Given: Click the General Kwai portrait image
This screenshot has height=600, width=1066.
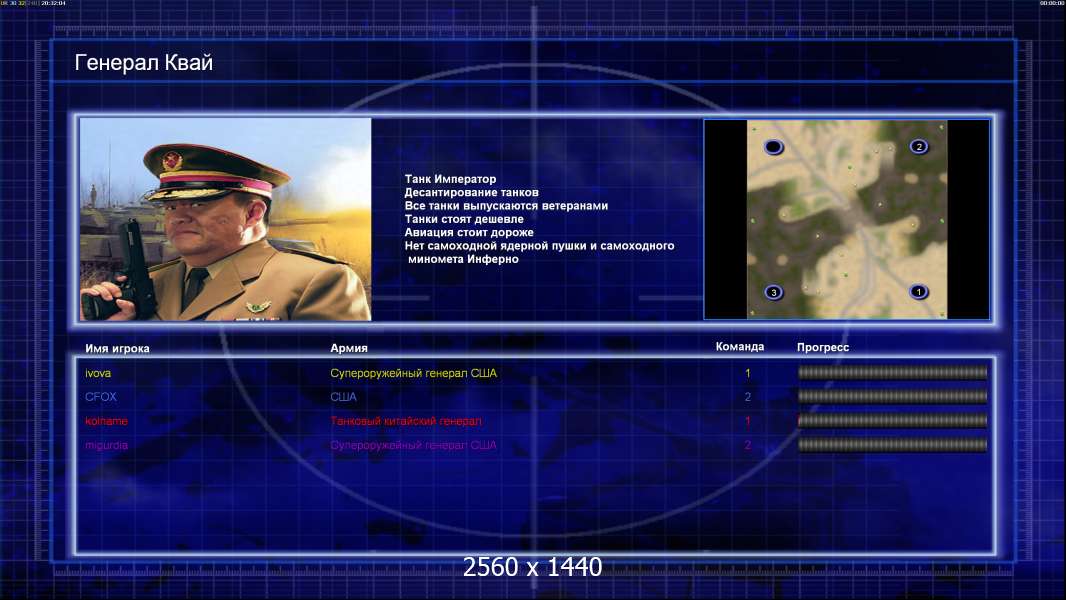Looking at the screenshot, I should (226, 219).
